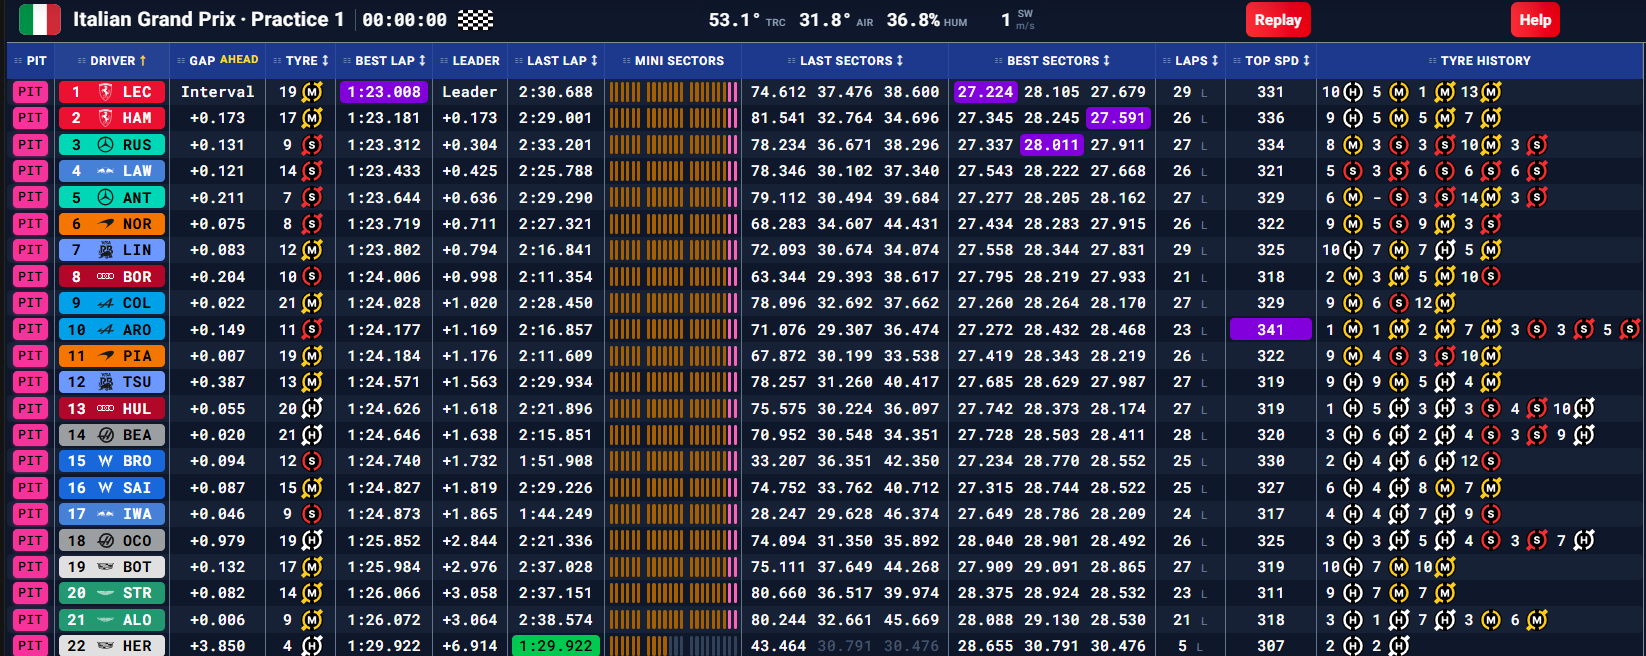Screen dimensions: 1646x656
Task: Sort by TOP SPD column header
Action: (1277, 61)
